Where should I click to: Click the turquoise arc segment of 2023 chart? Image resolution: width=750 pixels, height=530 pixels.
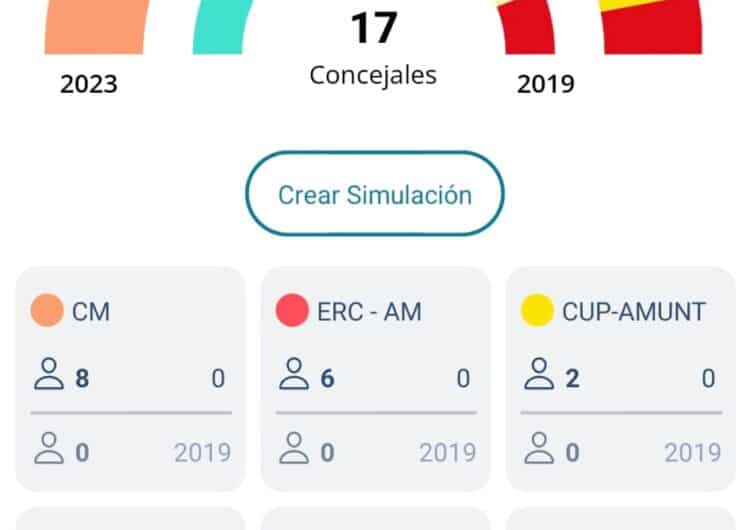[222, 27]
